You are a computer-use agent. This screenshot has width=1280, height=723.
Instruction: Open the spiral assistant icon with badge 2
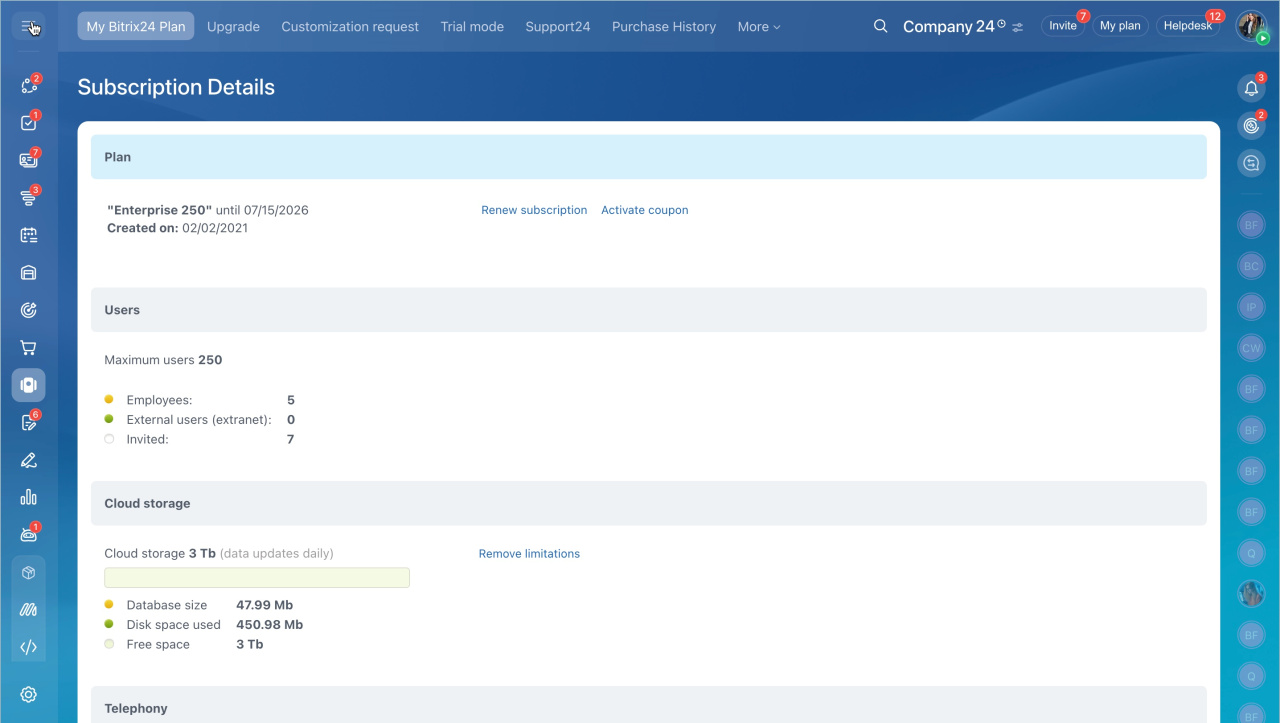click(1251, 126)
